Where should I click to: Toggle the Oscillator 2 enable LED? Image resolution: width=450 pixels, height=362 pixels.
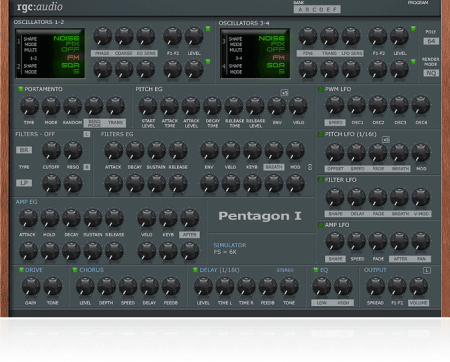coord(208,62)
